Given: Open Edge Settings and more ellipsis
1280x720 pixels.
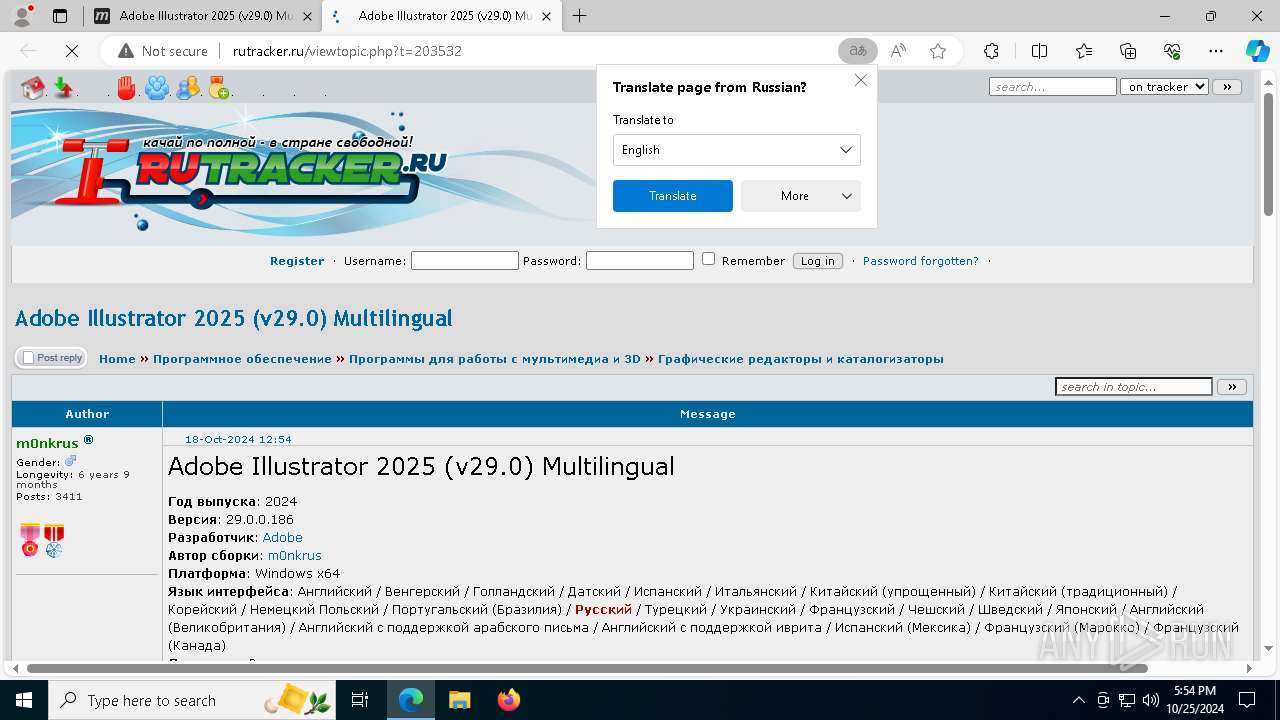Looking at the screenshot, I should pyautogui.click(x=1216, y=51).
